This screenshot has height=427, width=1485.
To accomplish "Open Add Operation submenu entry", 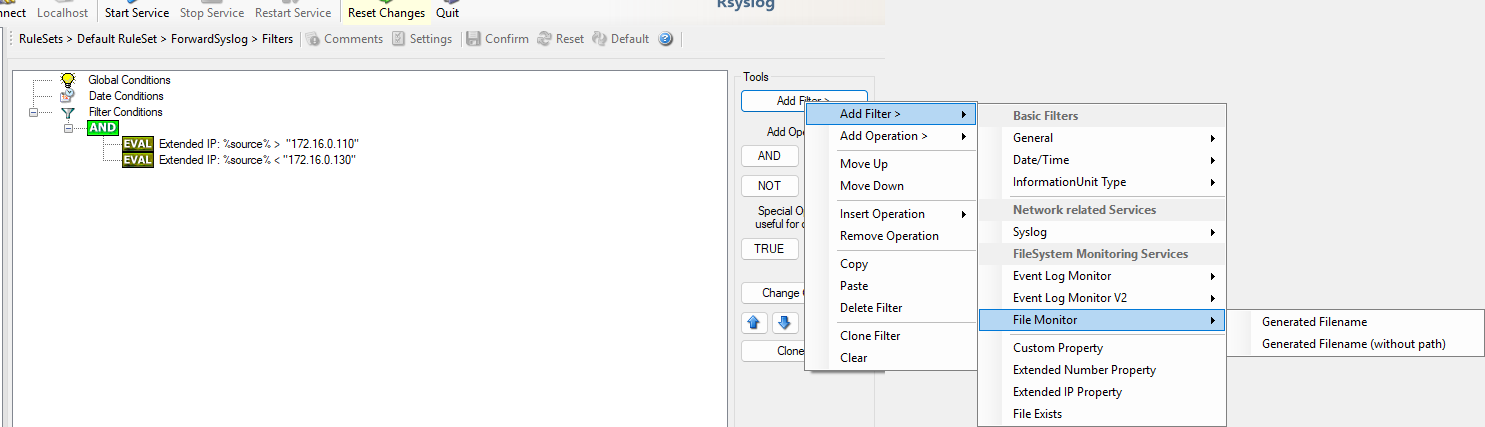I will (x=891, y=136).
